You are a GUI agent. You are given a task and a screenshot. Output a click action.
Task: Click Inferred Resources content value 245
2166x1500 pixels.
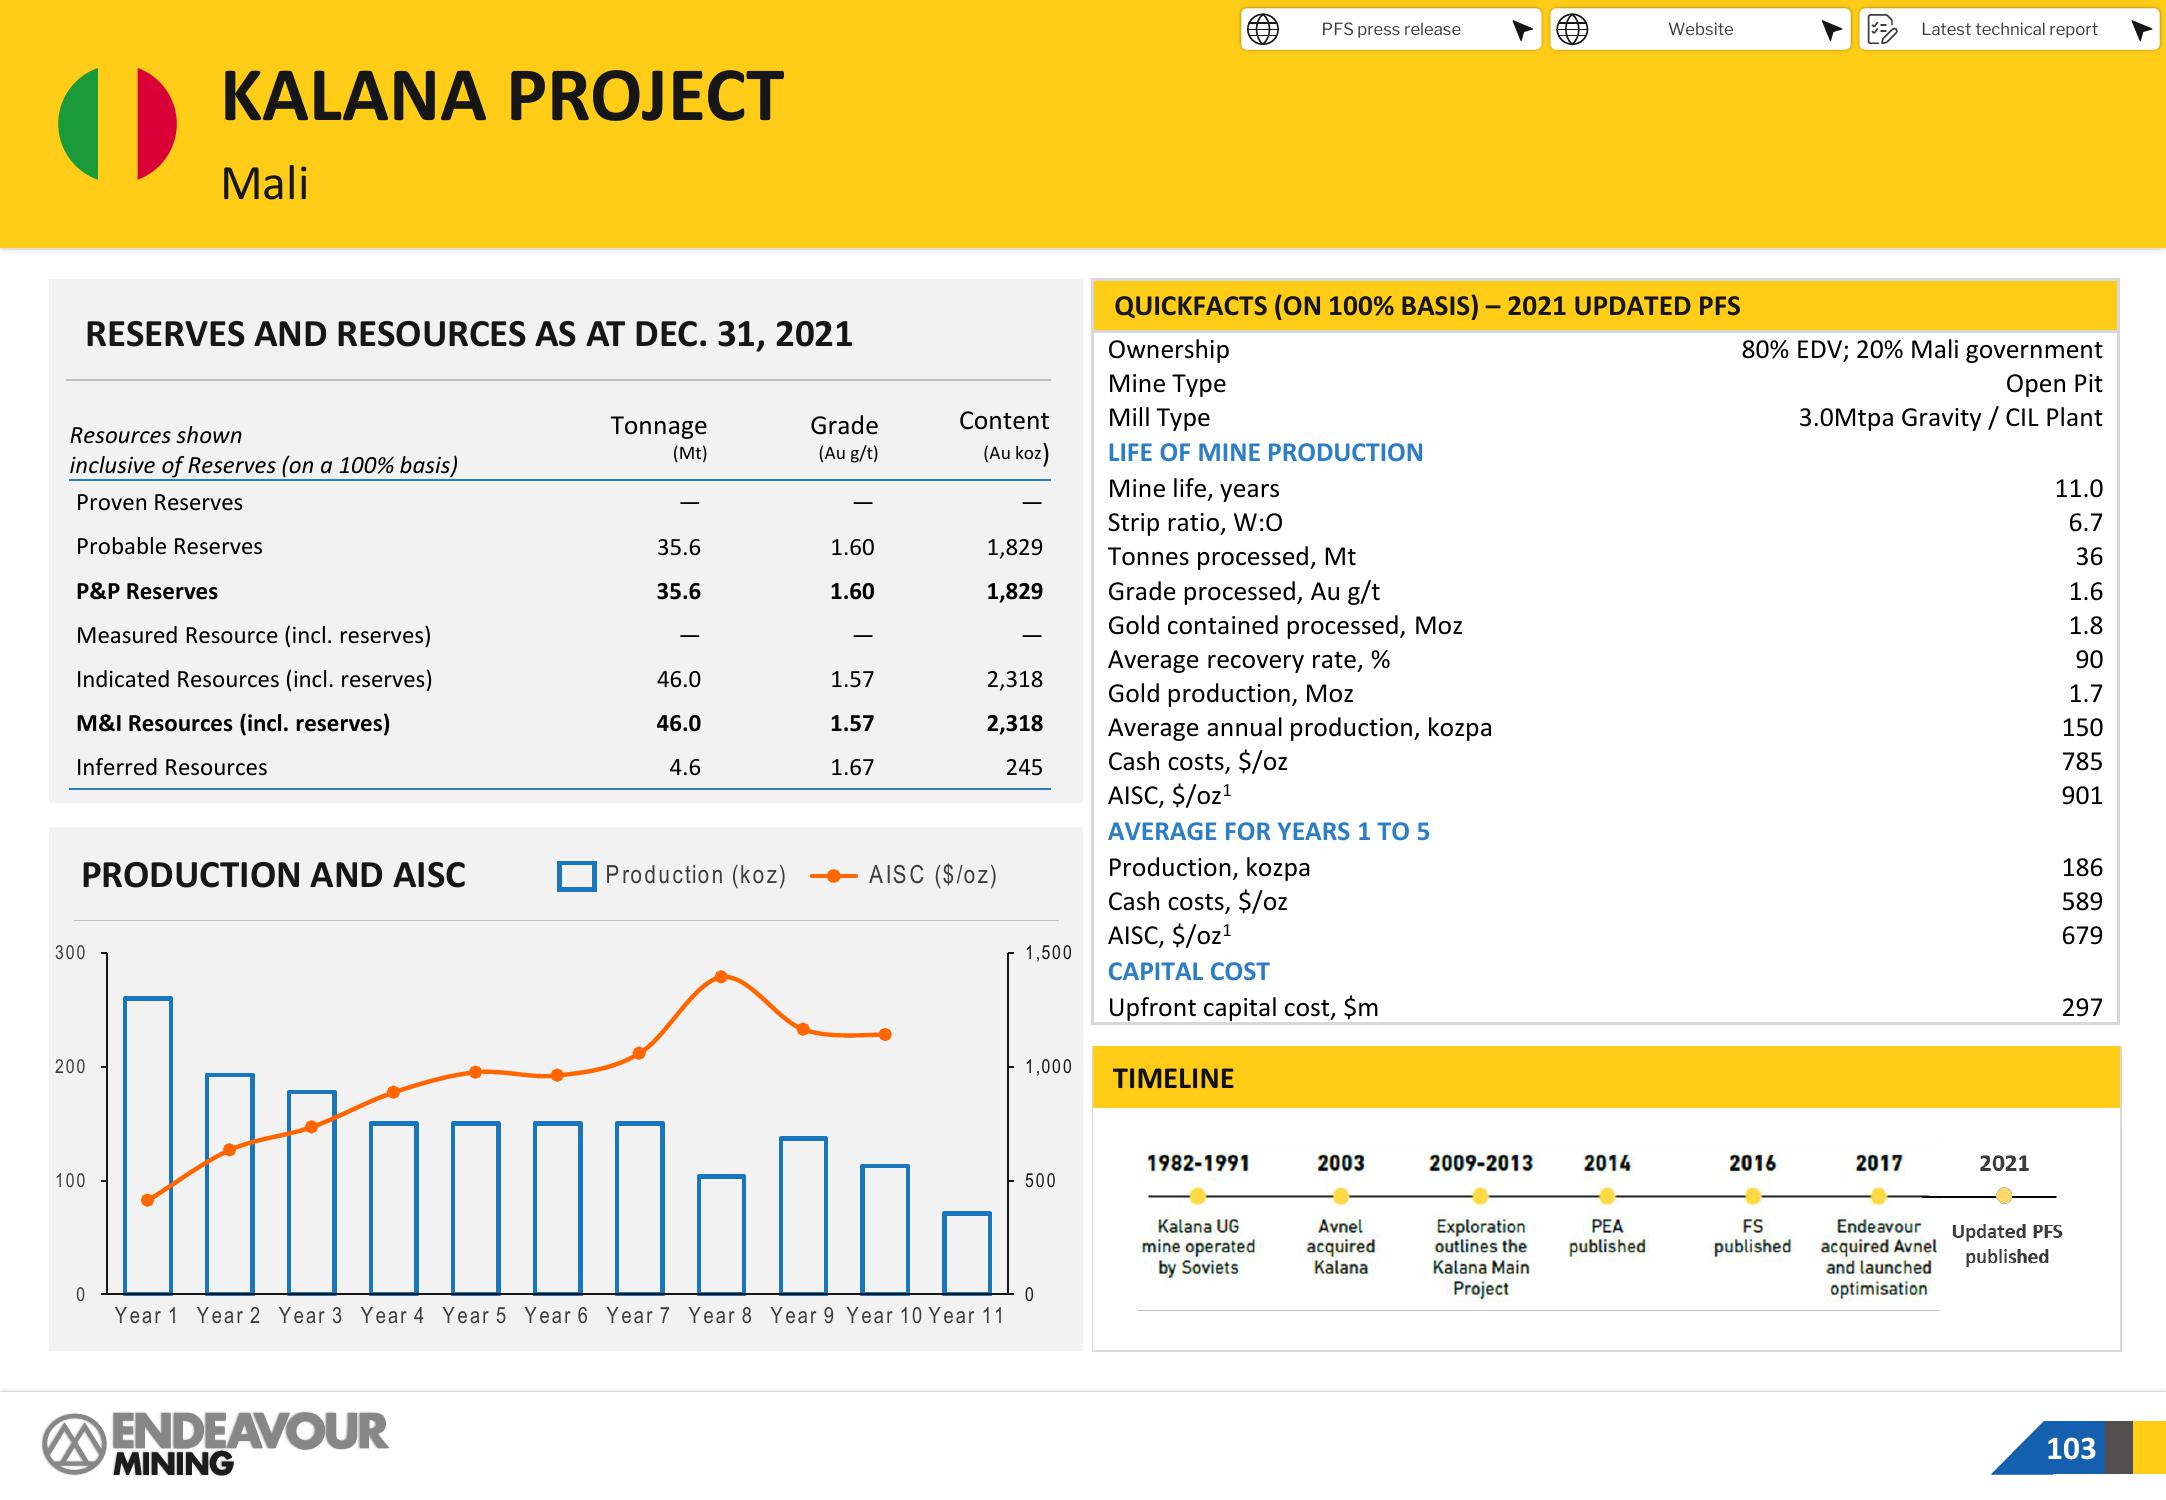coord(1024,767)
